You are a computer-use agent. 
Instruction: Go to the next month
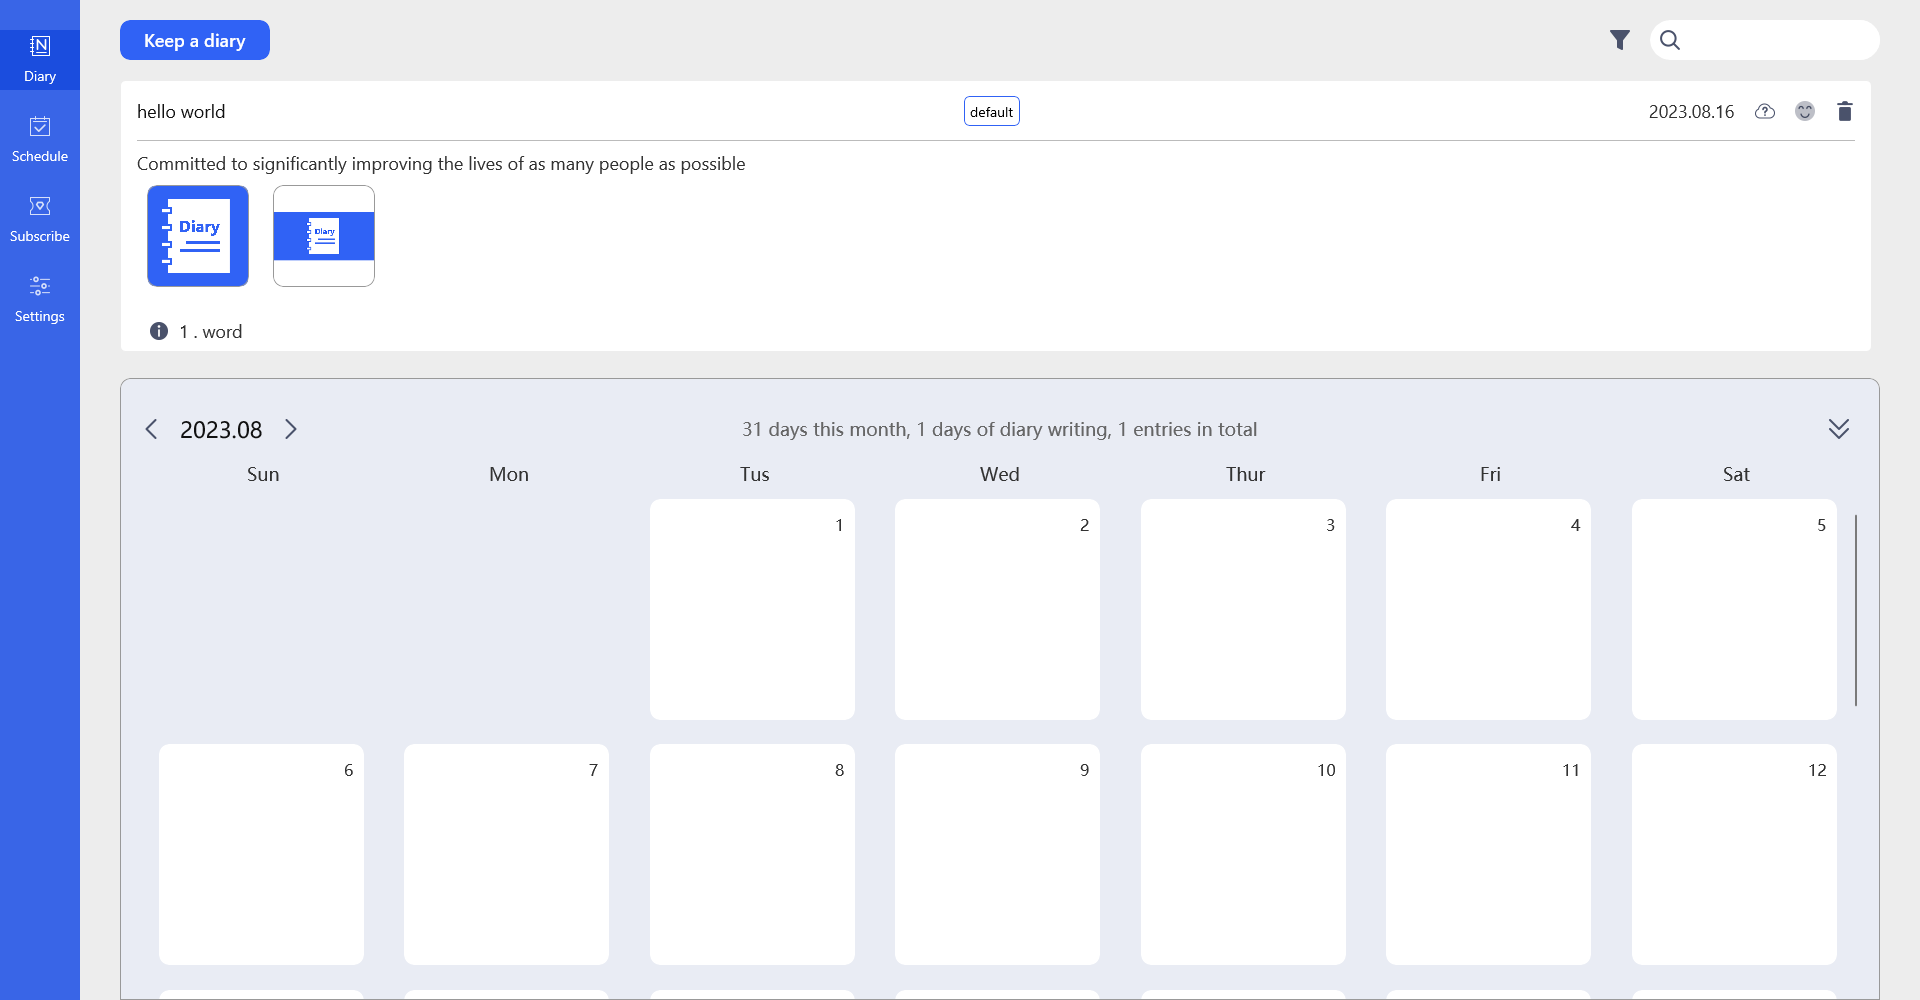[x=291, y=429]
